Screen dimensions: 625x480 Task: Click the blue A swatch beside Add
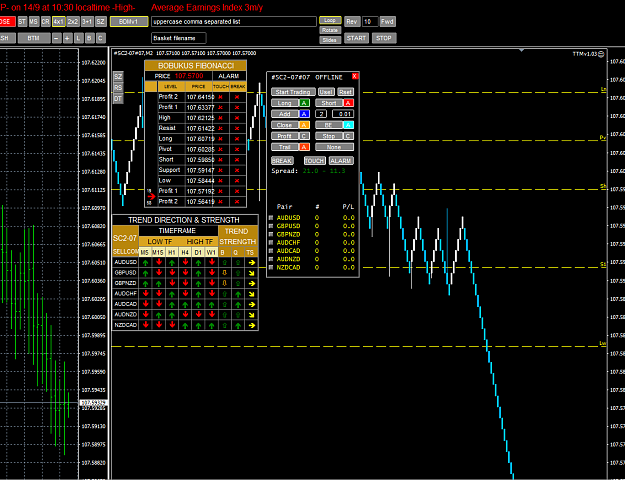tap(304, 114)
